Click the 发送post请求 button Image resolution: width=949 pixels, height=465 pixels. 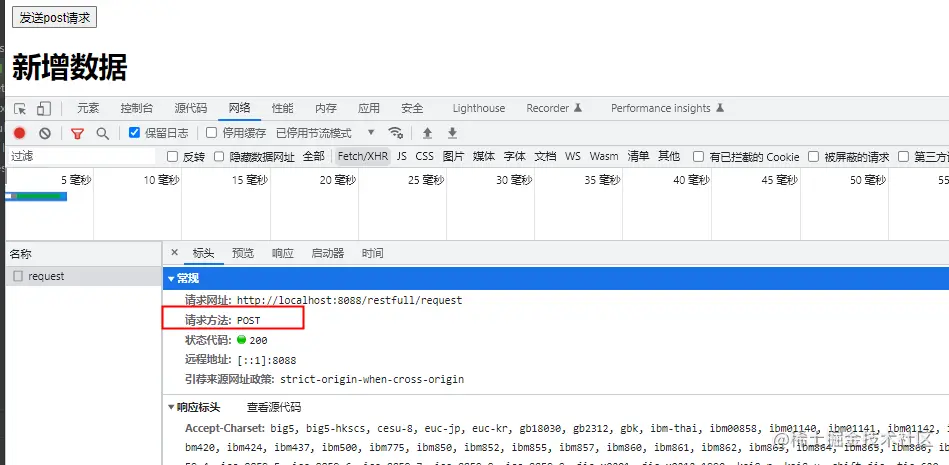54,18
